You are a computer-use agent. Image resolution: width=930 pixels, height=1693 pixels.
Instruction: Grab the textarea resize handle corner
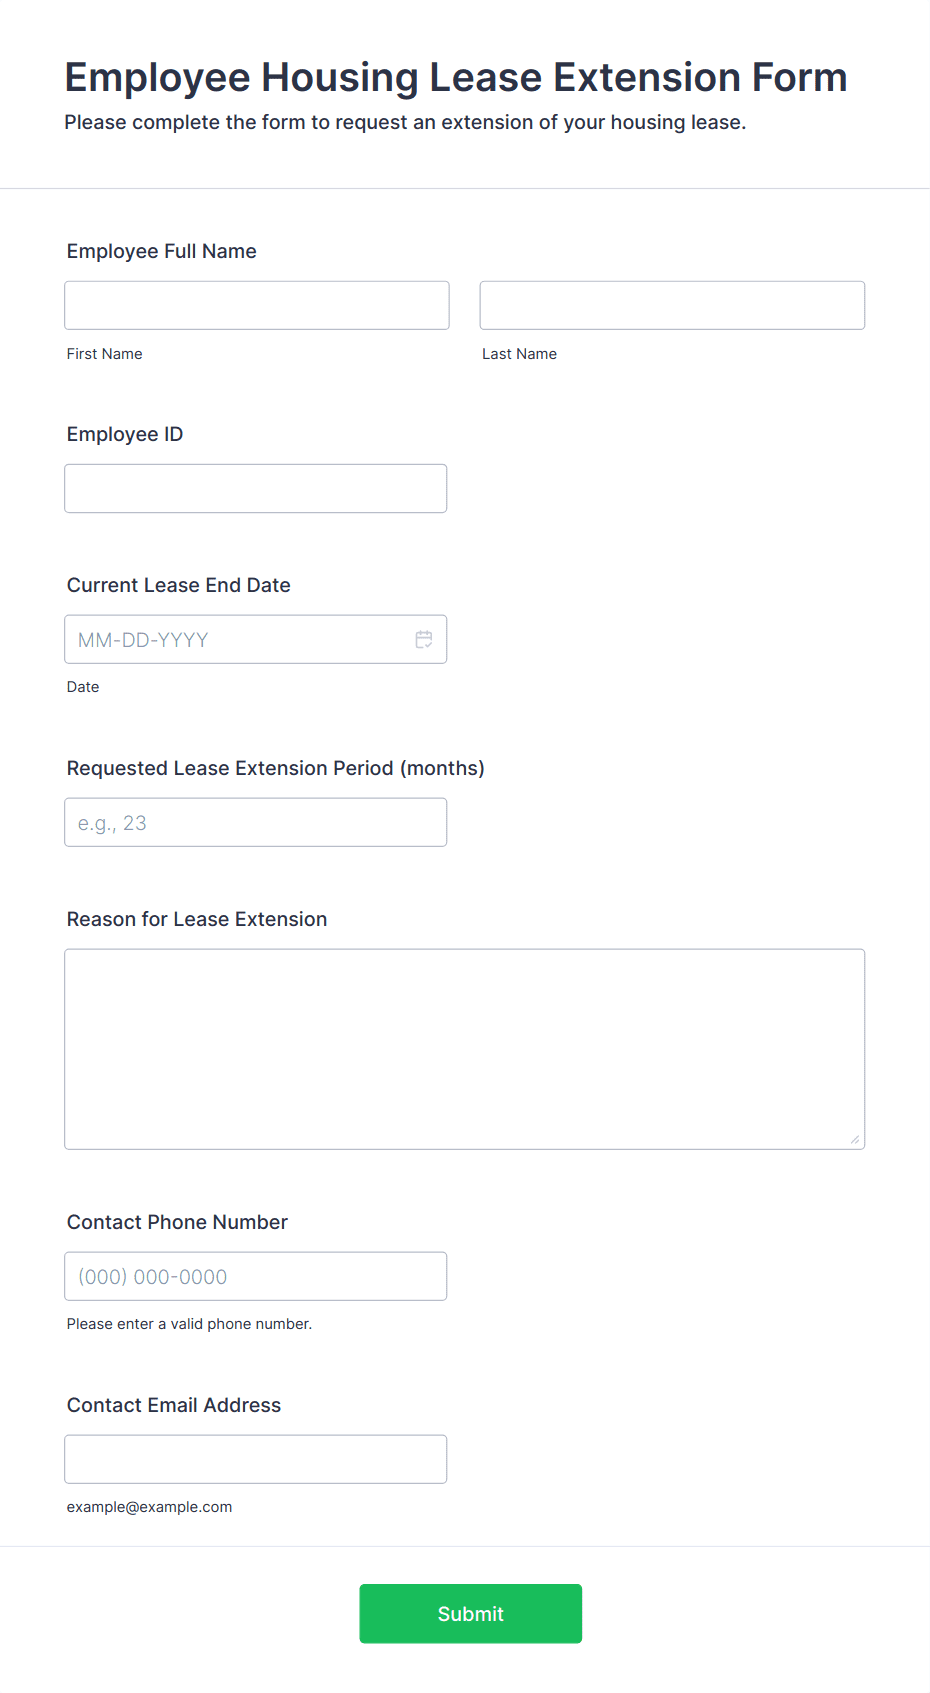pyautogui.click(x=855, y=1139)
